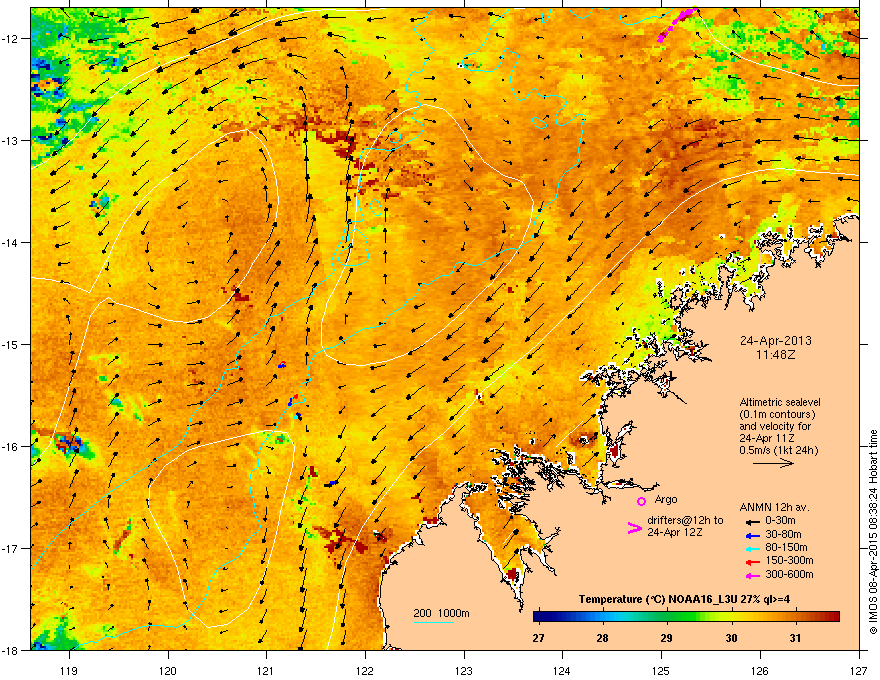This screenshot has width=880, height=680.
Task: Click the colorbar tick label 29
Action: pos(666,638)
